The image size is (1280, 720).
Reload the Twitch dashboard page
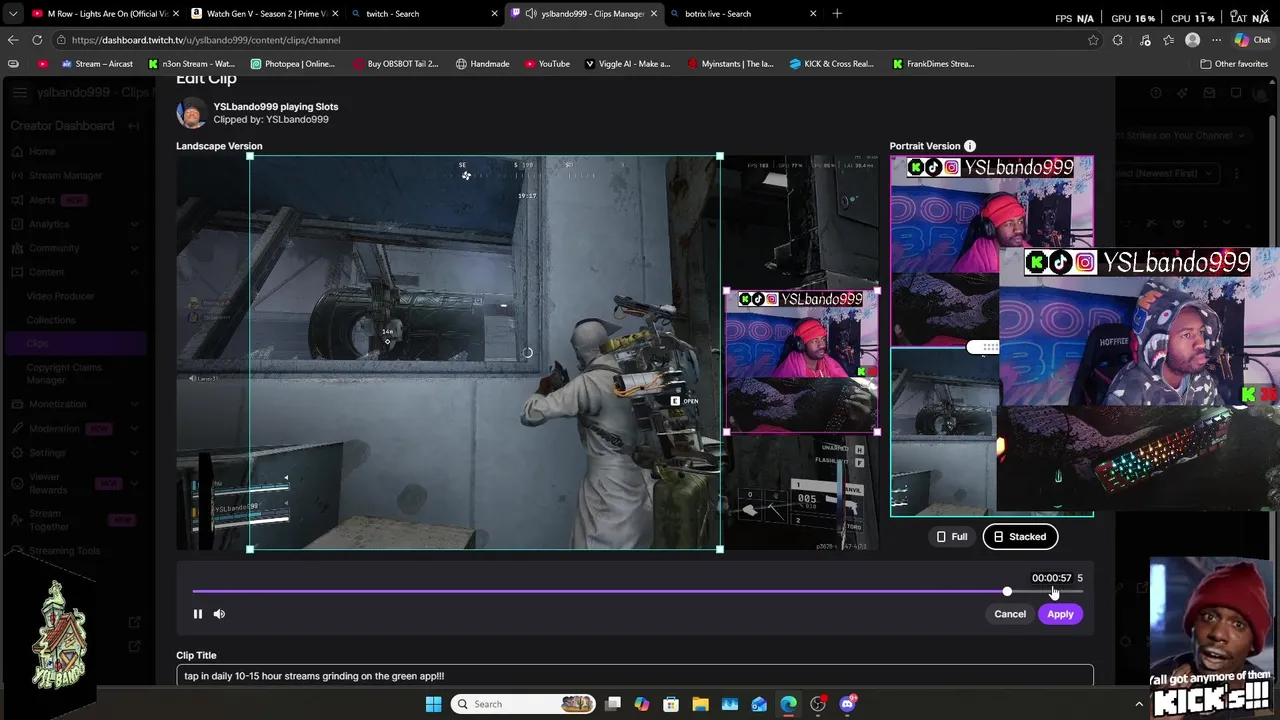tap(37, 40)
